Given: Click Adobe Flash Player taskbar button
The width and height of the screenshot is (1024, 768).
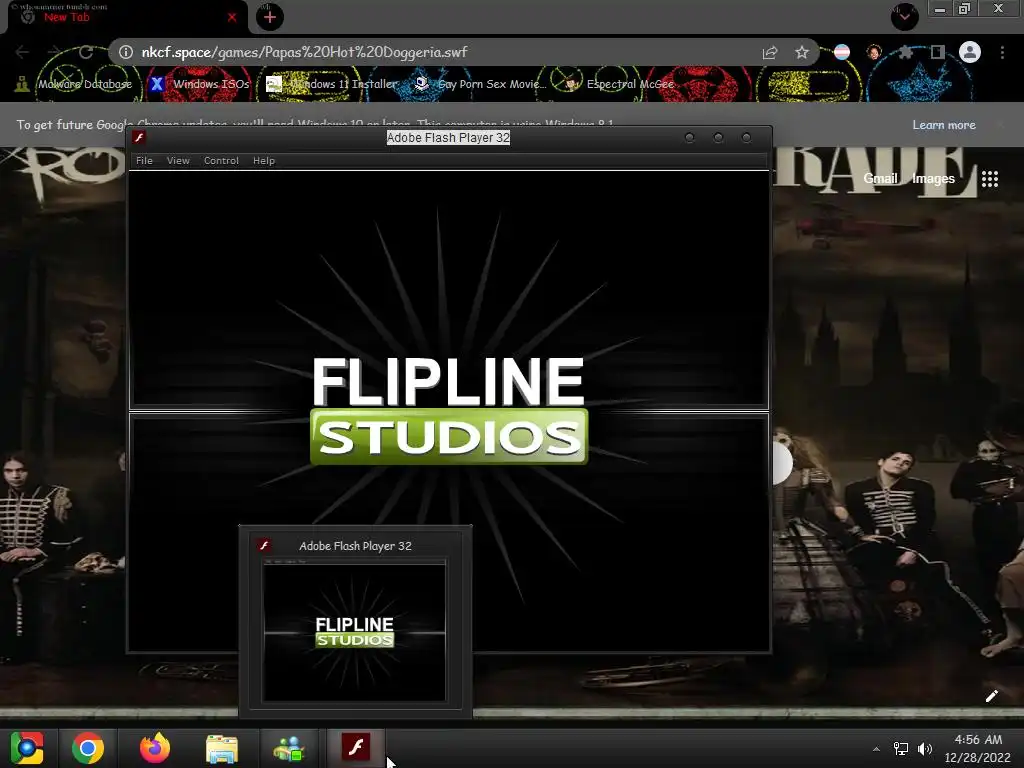Looking at the screenshot, I should click(x=356, y=747).
